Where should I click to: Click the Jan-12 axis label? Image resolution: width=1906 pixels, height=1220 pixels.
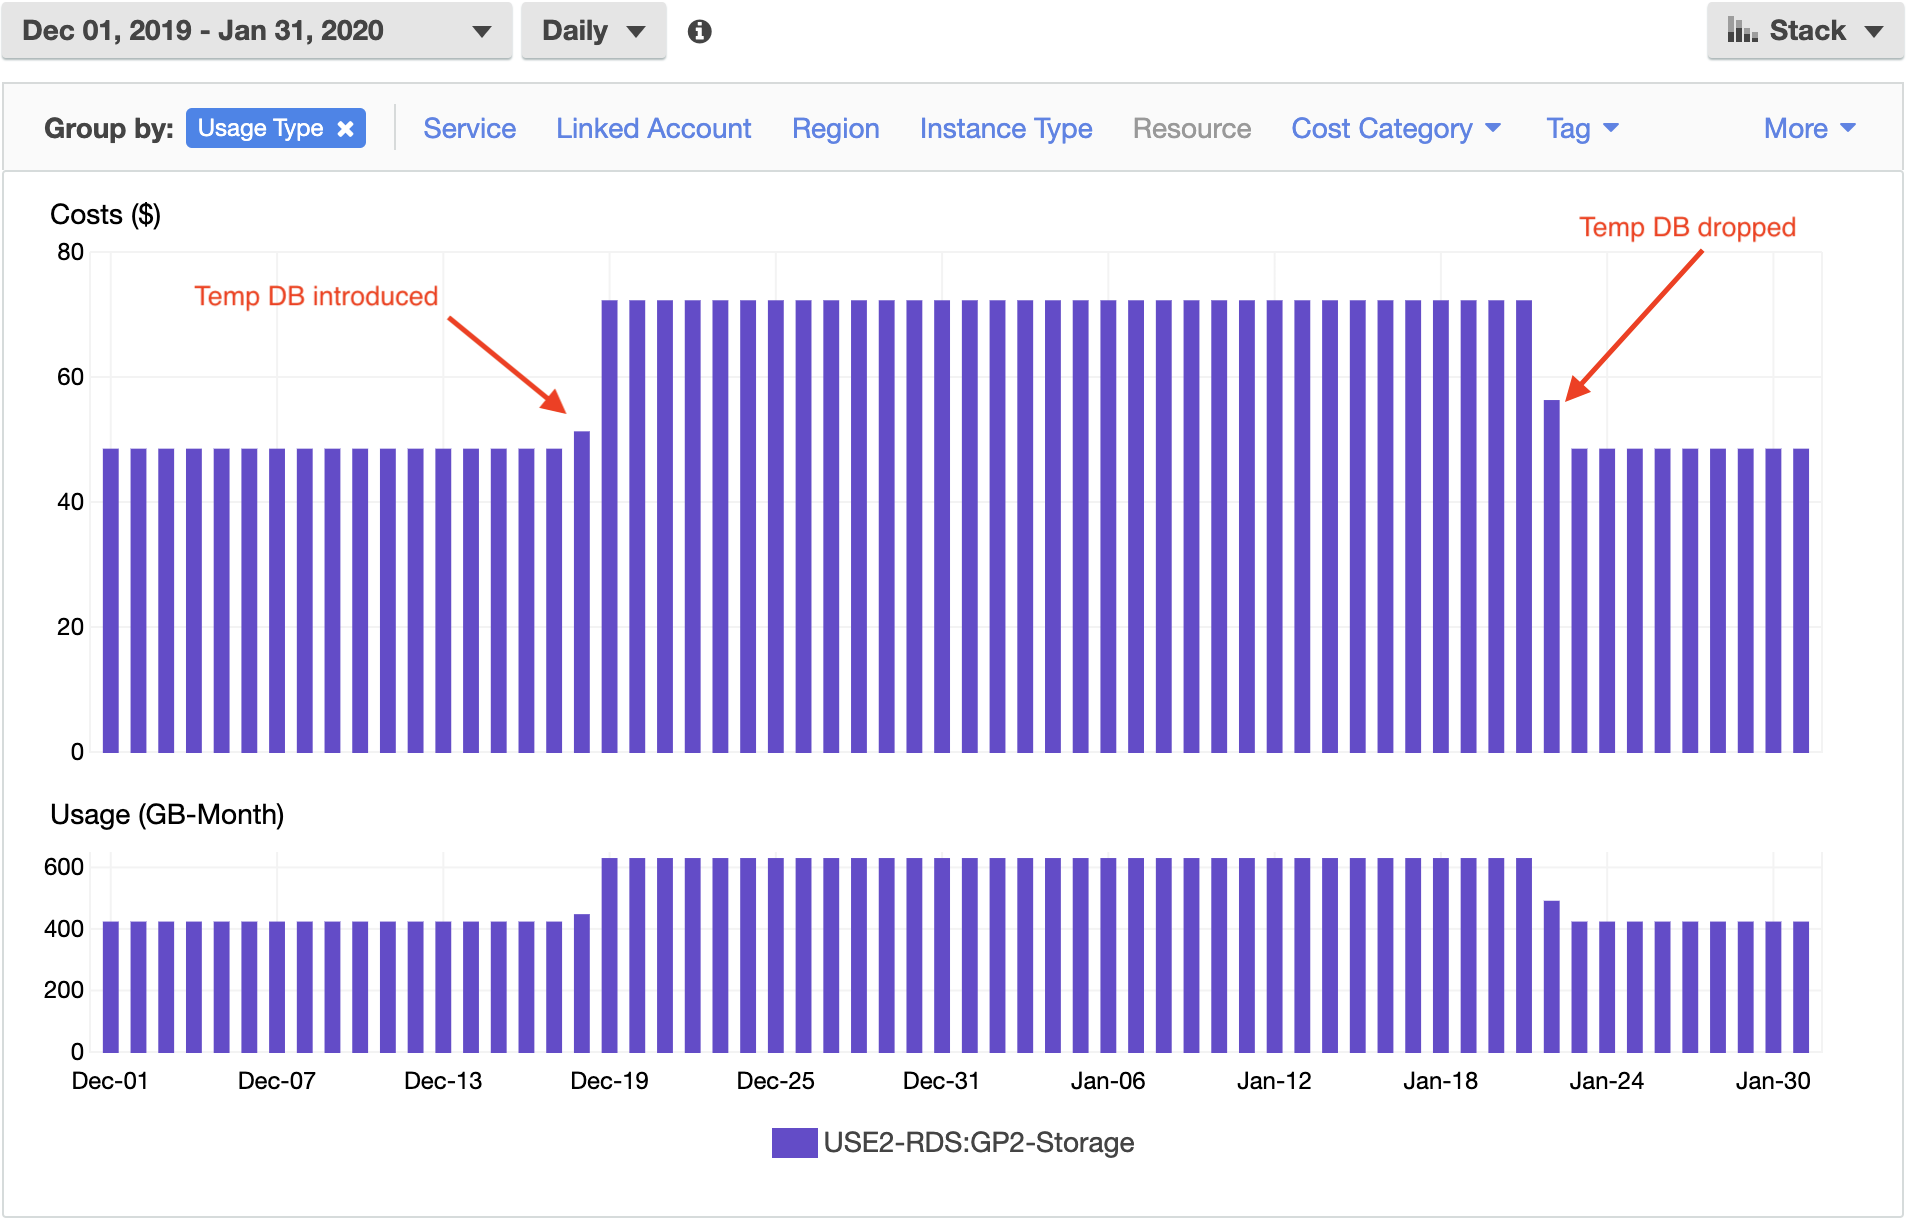pyautogui.click(x=1273, y=1081)
